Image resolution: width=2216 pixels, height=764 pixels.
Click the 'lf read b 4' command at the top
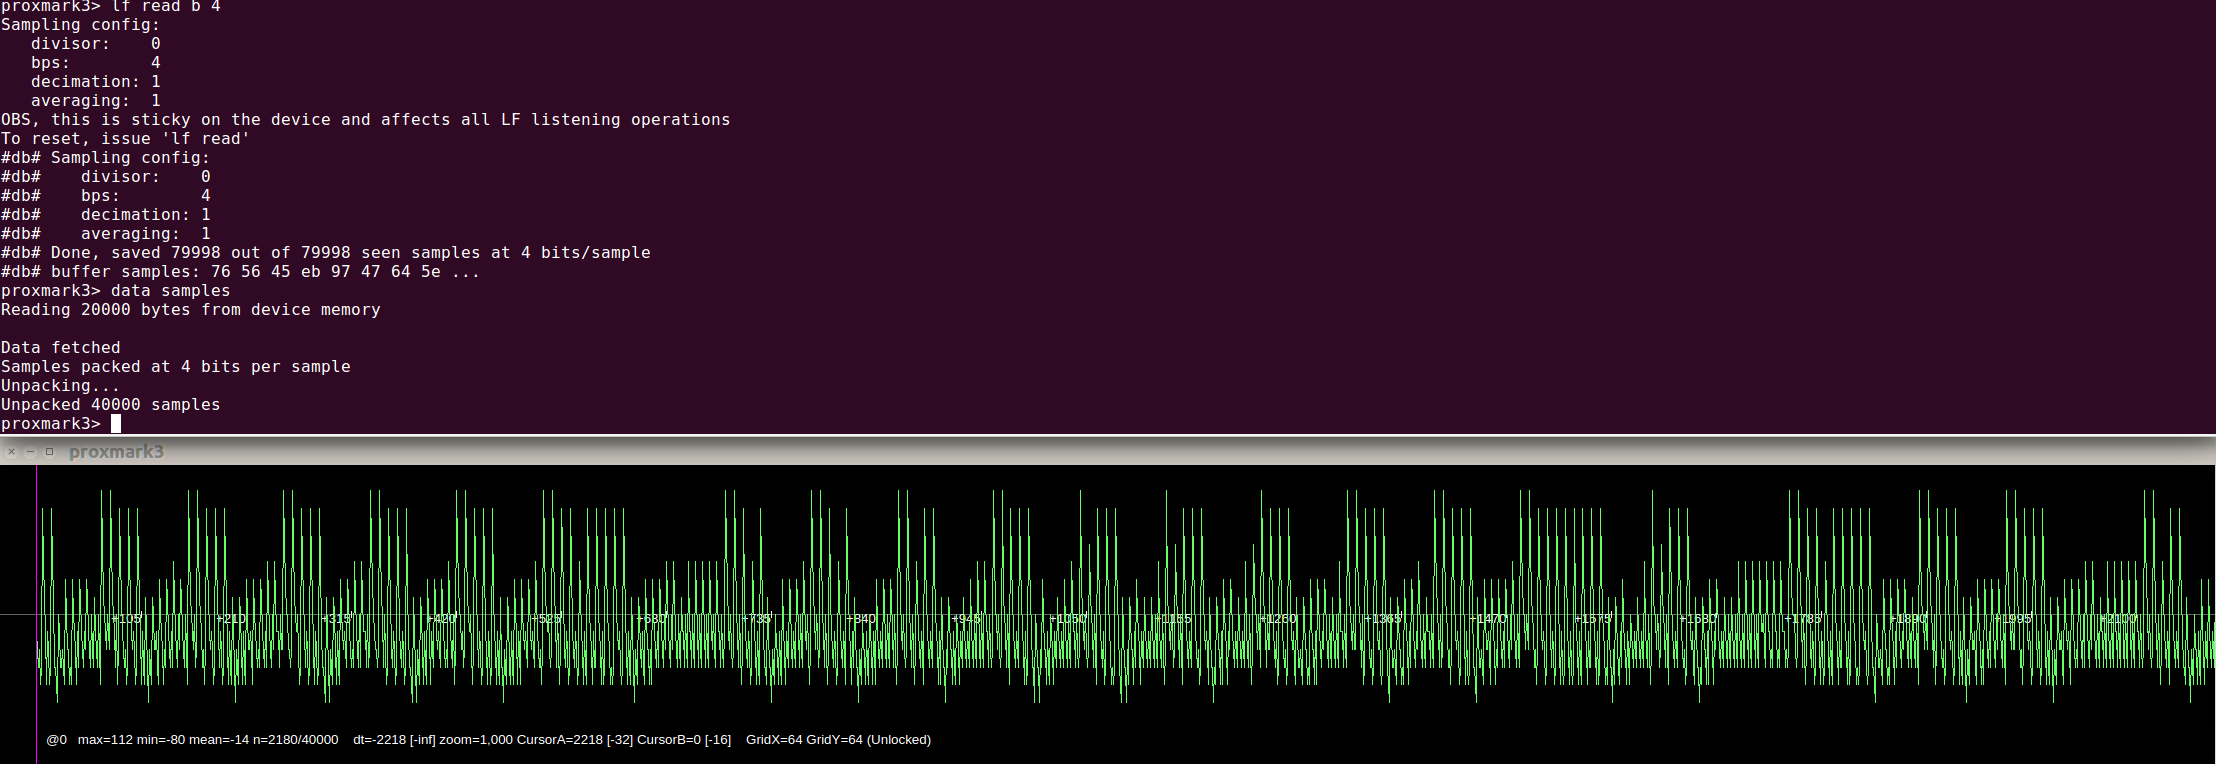point(111,6)
